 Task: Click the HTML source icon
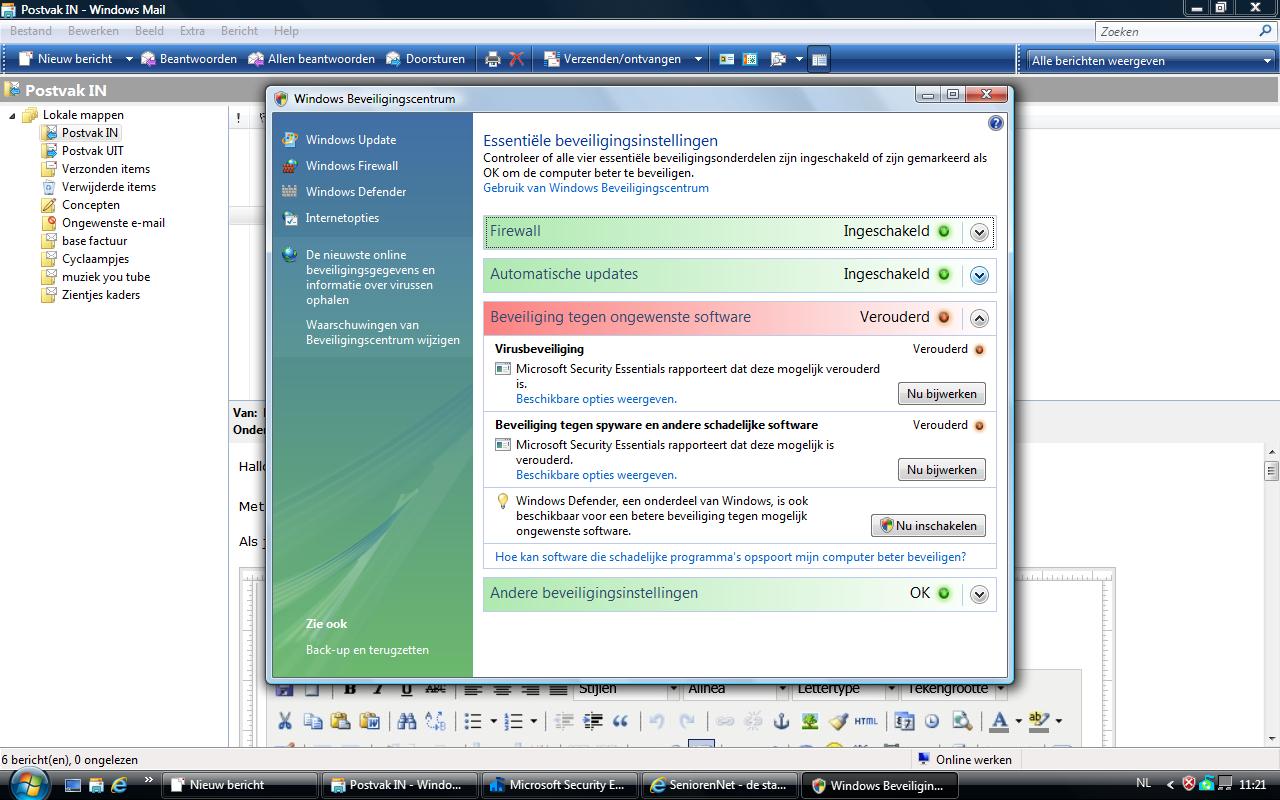pyautogui.click(x=866, y=721)
